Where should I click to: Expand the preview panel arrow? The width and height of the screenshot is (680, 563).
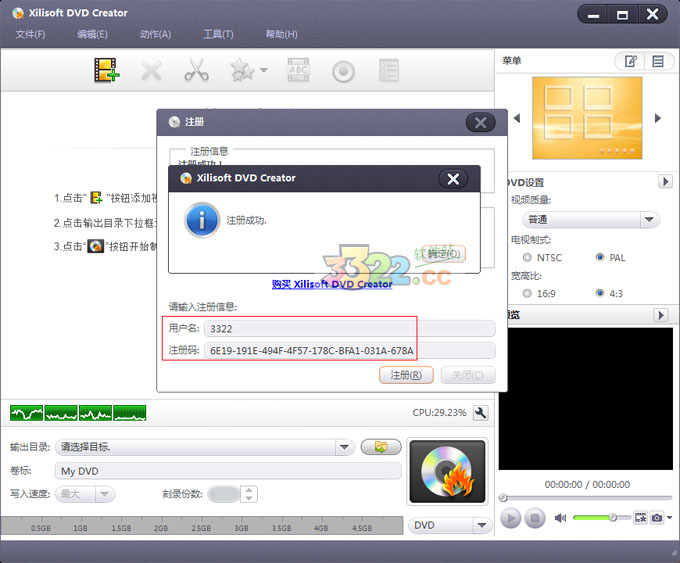(x=660, y=315)
